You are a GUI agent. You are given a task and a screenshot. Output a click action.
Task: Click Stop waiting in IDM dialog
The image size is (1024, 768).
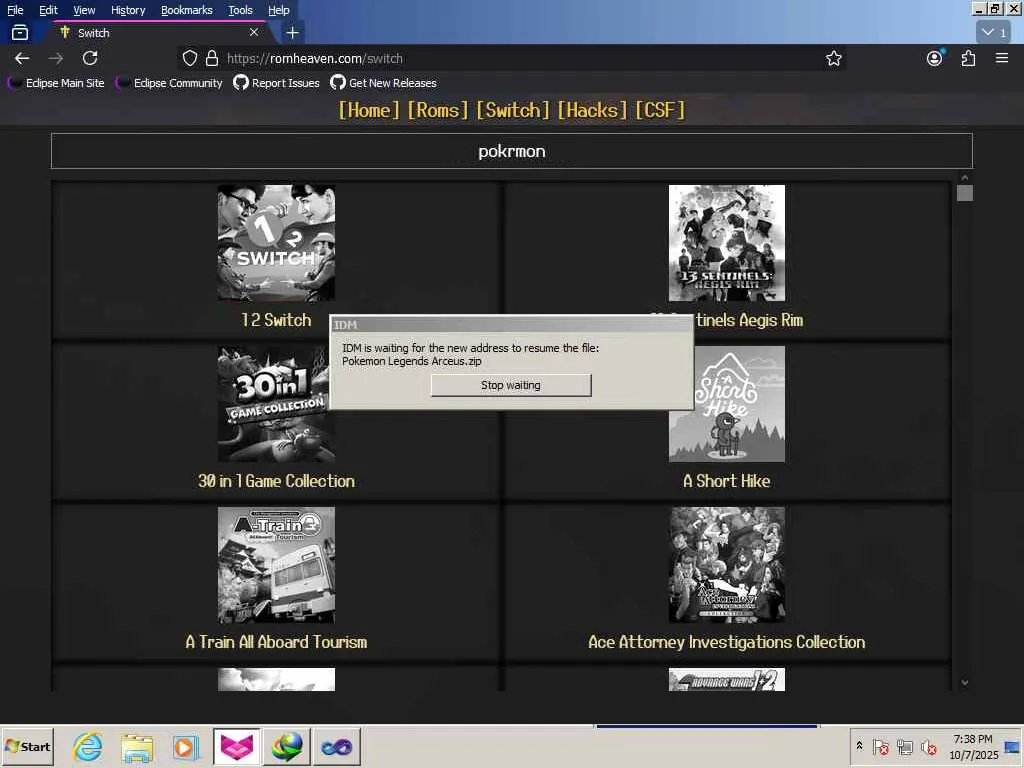[511, 385]
